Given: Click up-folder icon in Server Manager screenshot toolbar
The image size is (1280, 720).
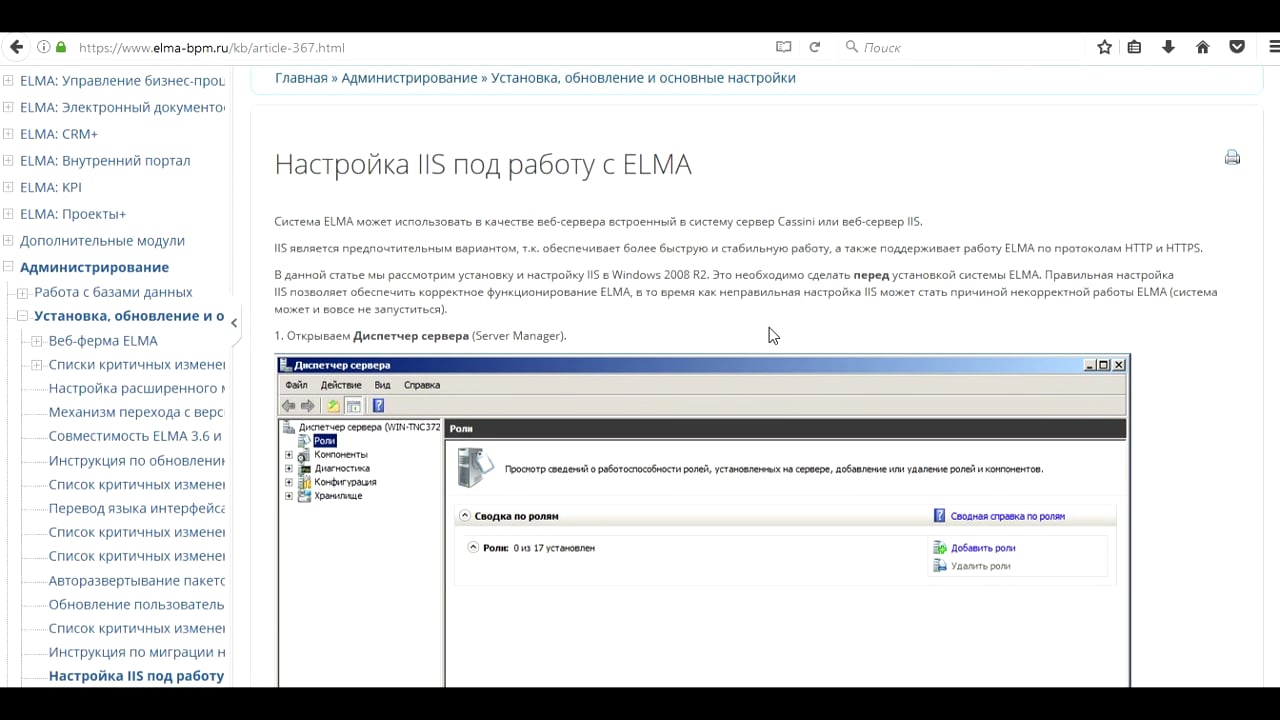Looking at the screenshot, I should pos(333,405).
